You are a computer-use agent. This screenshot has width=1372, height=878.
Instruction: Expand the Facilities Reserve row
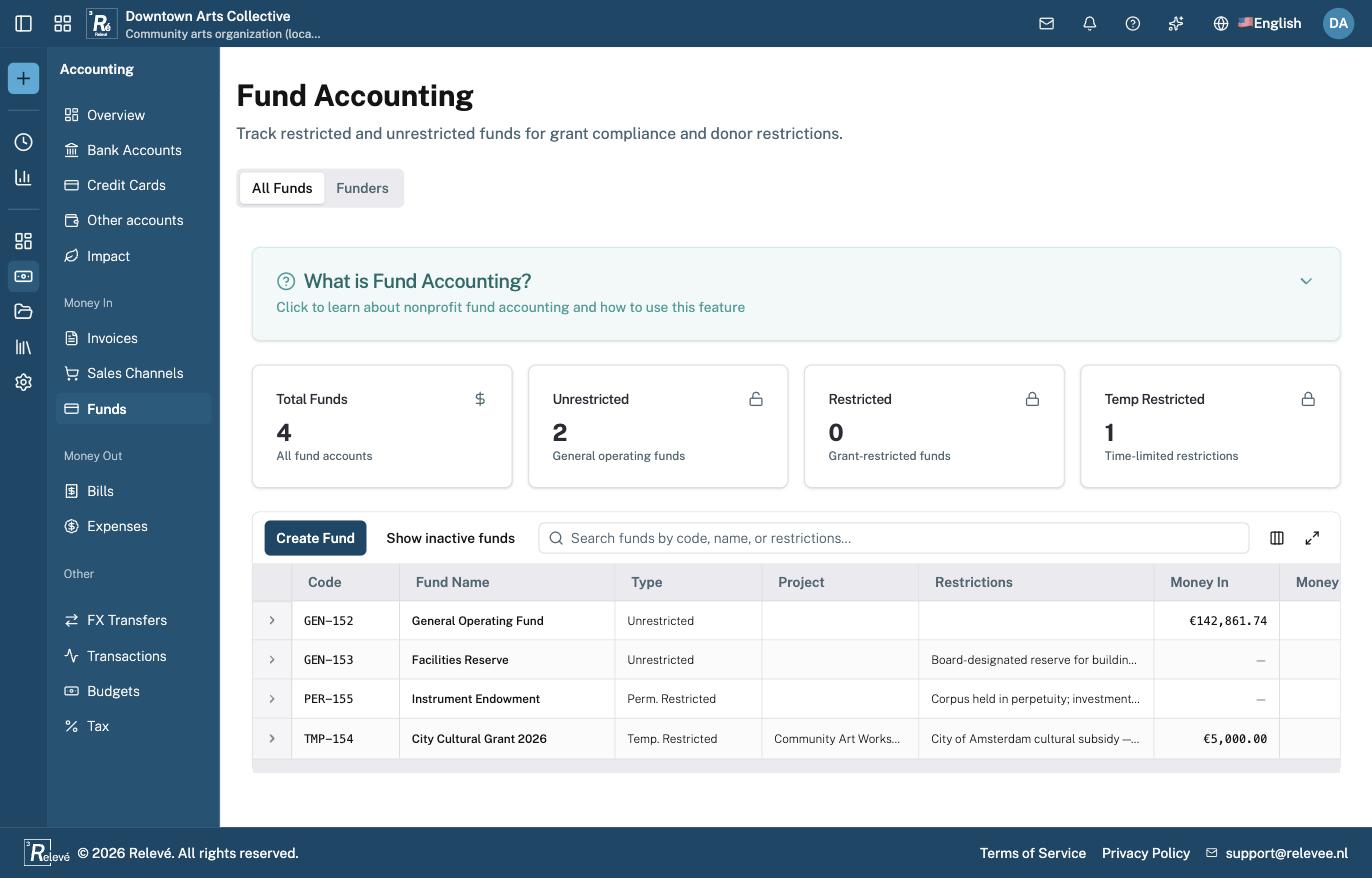pyautogui.click(x=271, y=660)
